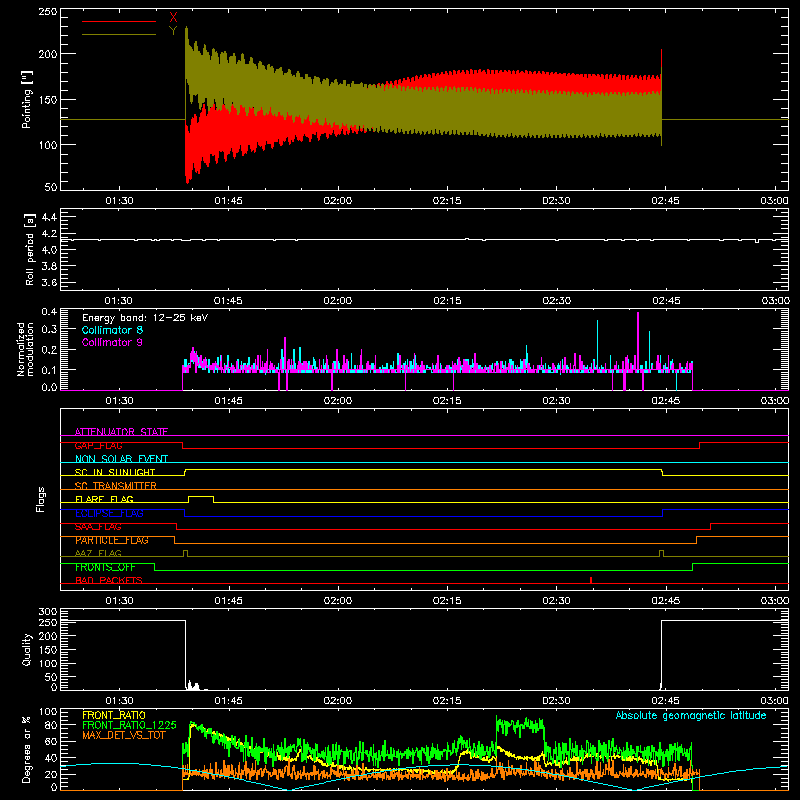Viewport: 800px width, 800px height.
Task: Click the 250 tick on Pointing axis
Action: click(47, 11)
